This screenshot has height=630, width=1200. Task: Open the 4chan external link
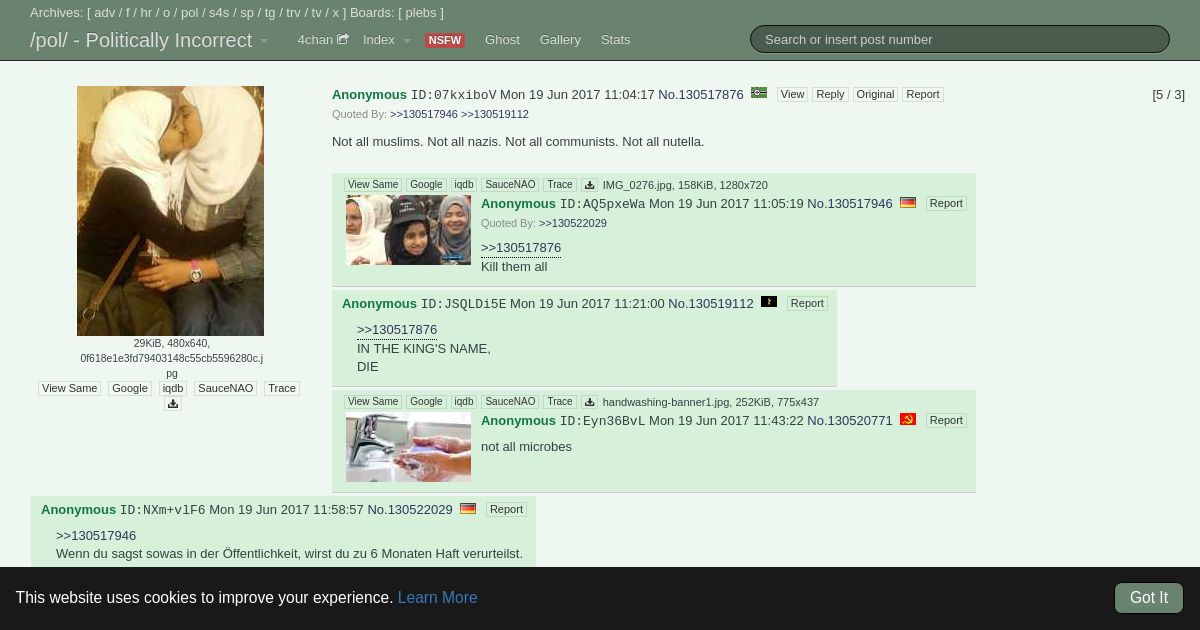point(323,40)
